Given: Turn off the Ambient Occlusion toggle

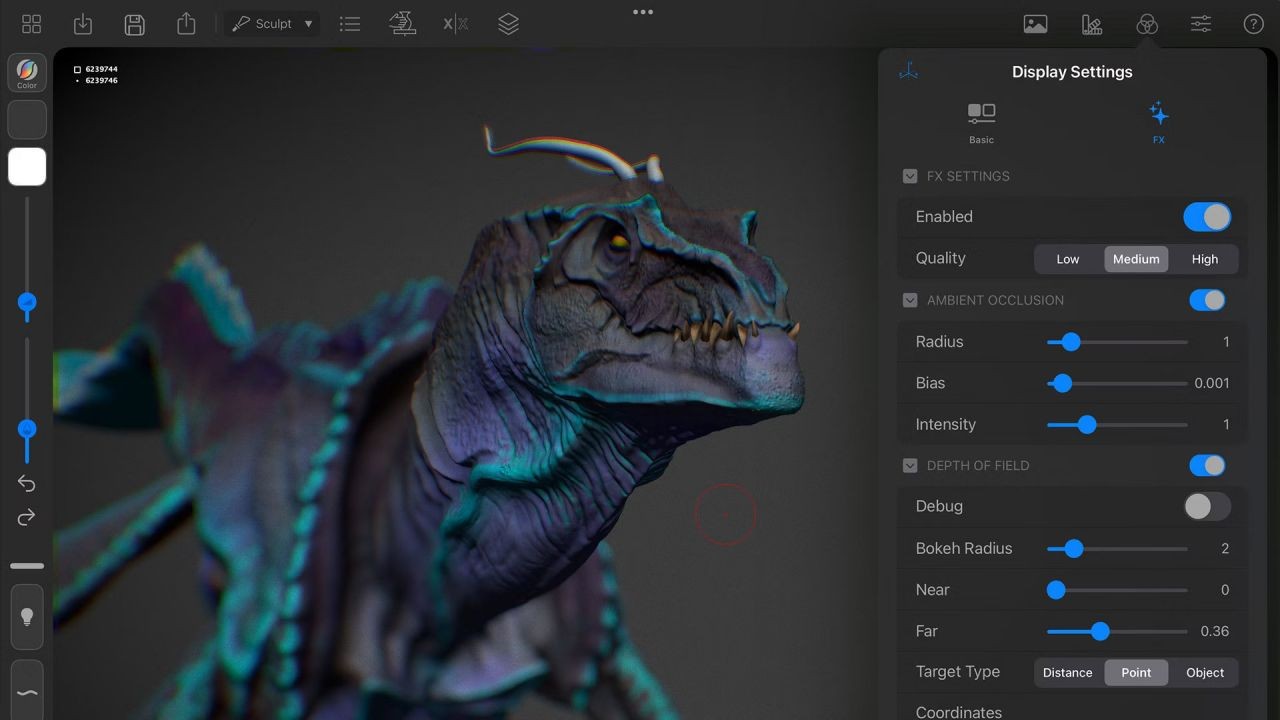Looking at the screenshot, I should point(1207,300).
